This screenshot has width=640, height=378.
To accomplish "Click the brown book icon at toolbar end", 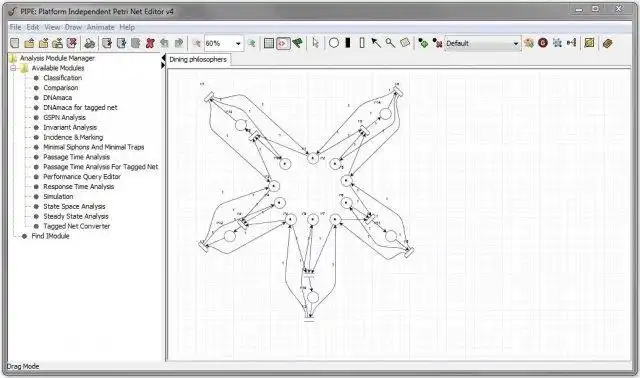I will pos(607,43).
